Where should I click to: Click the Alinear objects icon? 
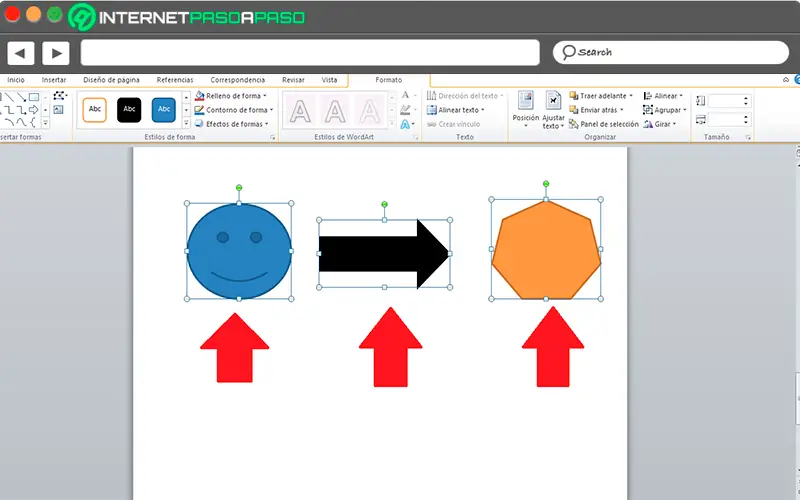(648, 96)
